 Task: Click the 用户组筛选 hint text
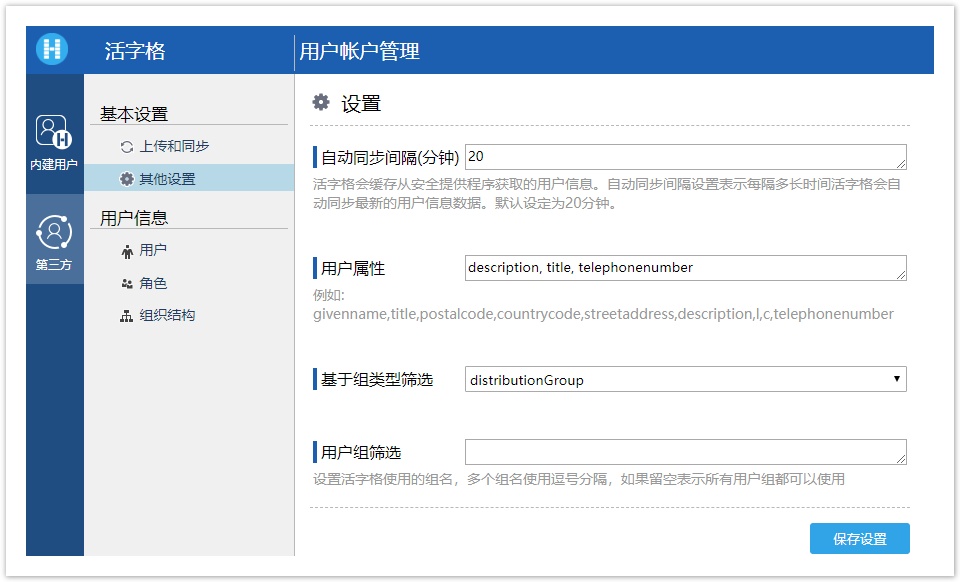coord(579,479)
